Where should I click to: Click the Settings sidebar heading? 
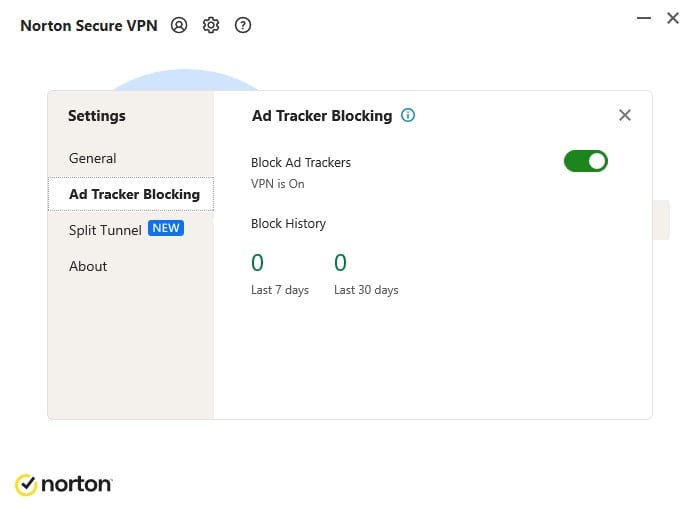coord(97,116)
